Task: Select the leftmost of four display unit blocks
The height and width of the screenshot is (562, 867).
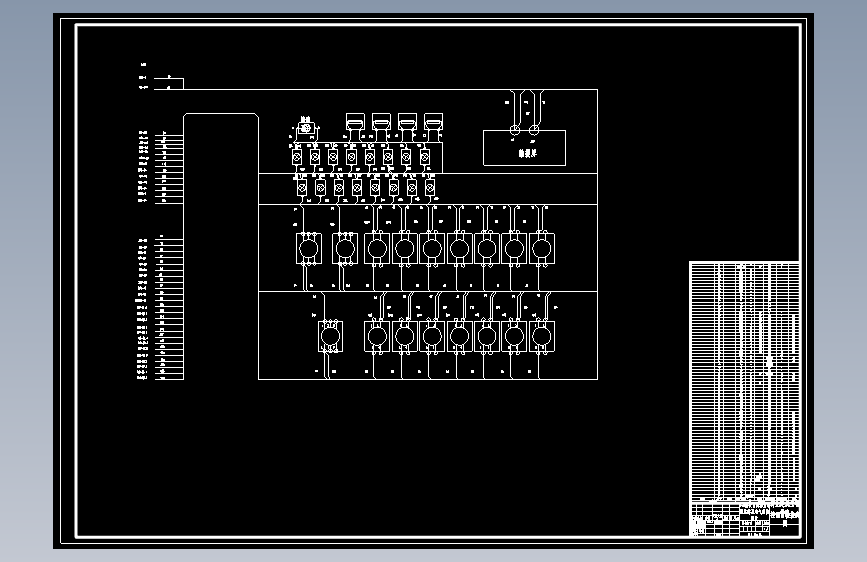Action: tap(355, 122)
